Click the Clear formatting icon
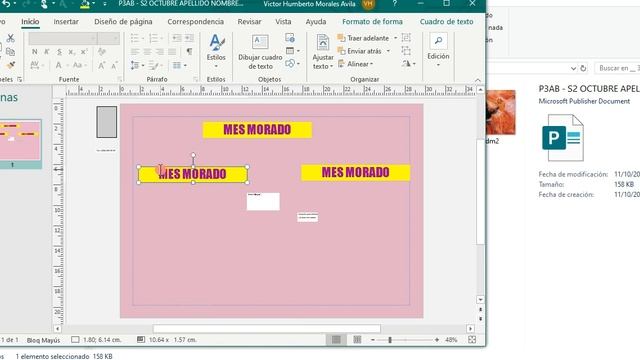Image resolution: width=640 pixels, height=360 pixels. [102, 52]
